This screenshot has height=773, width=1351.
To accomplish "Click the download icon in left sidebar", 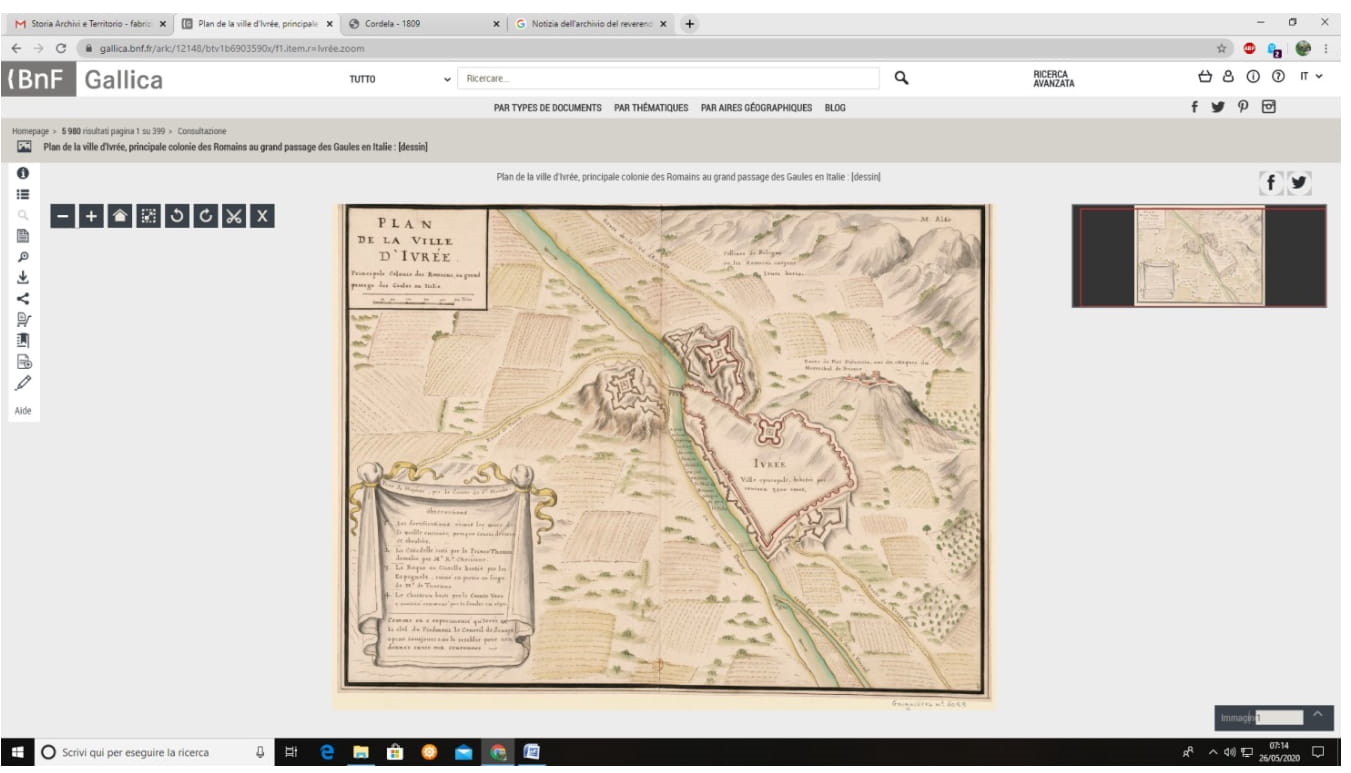I will [x=23, y=277].
